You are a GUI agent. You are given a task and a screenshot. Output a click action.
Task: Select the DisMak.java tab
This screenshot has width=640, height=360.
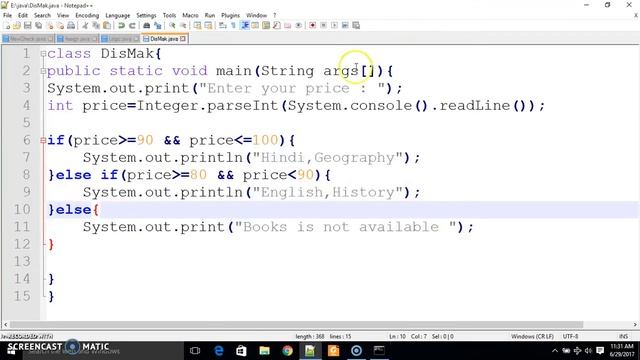tap(164, 39)
